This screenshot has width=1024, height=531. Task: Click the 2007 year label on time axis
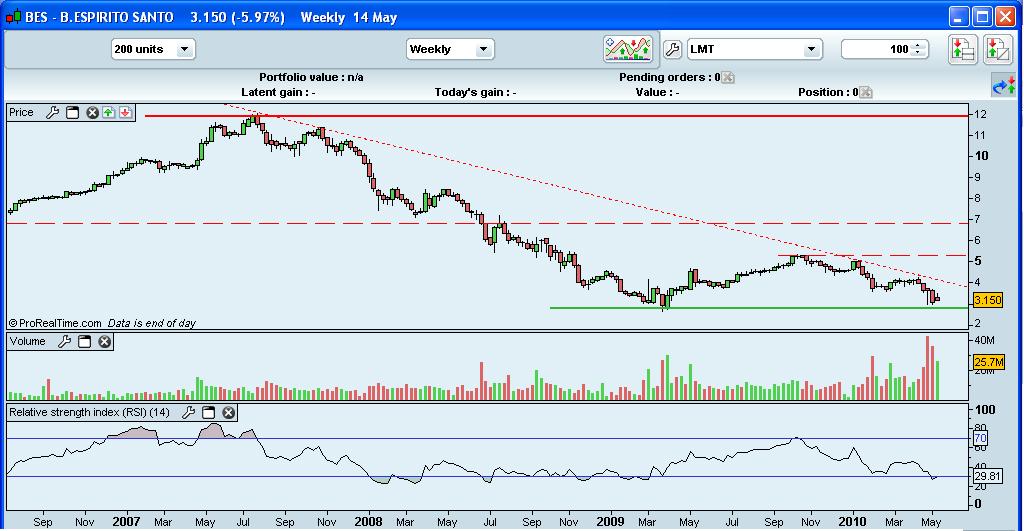126,521
